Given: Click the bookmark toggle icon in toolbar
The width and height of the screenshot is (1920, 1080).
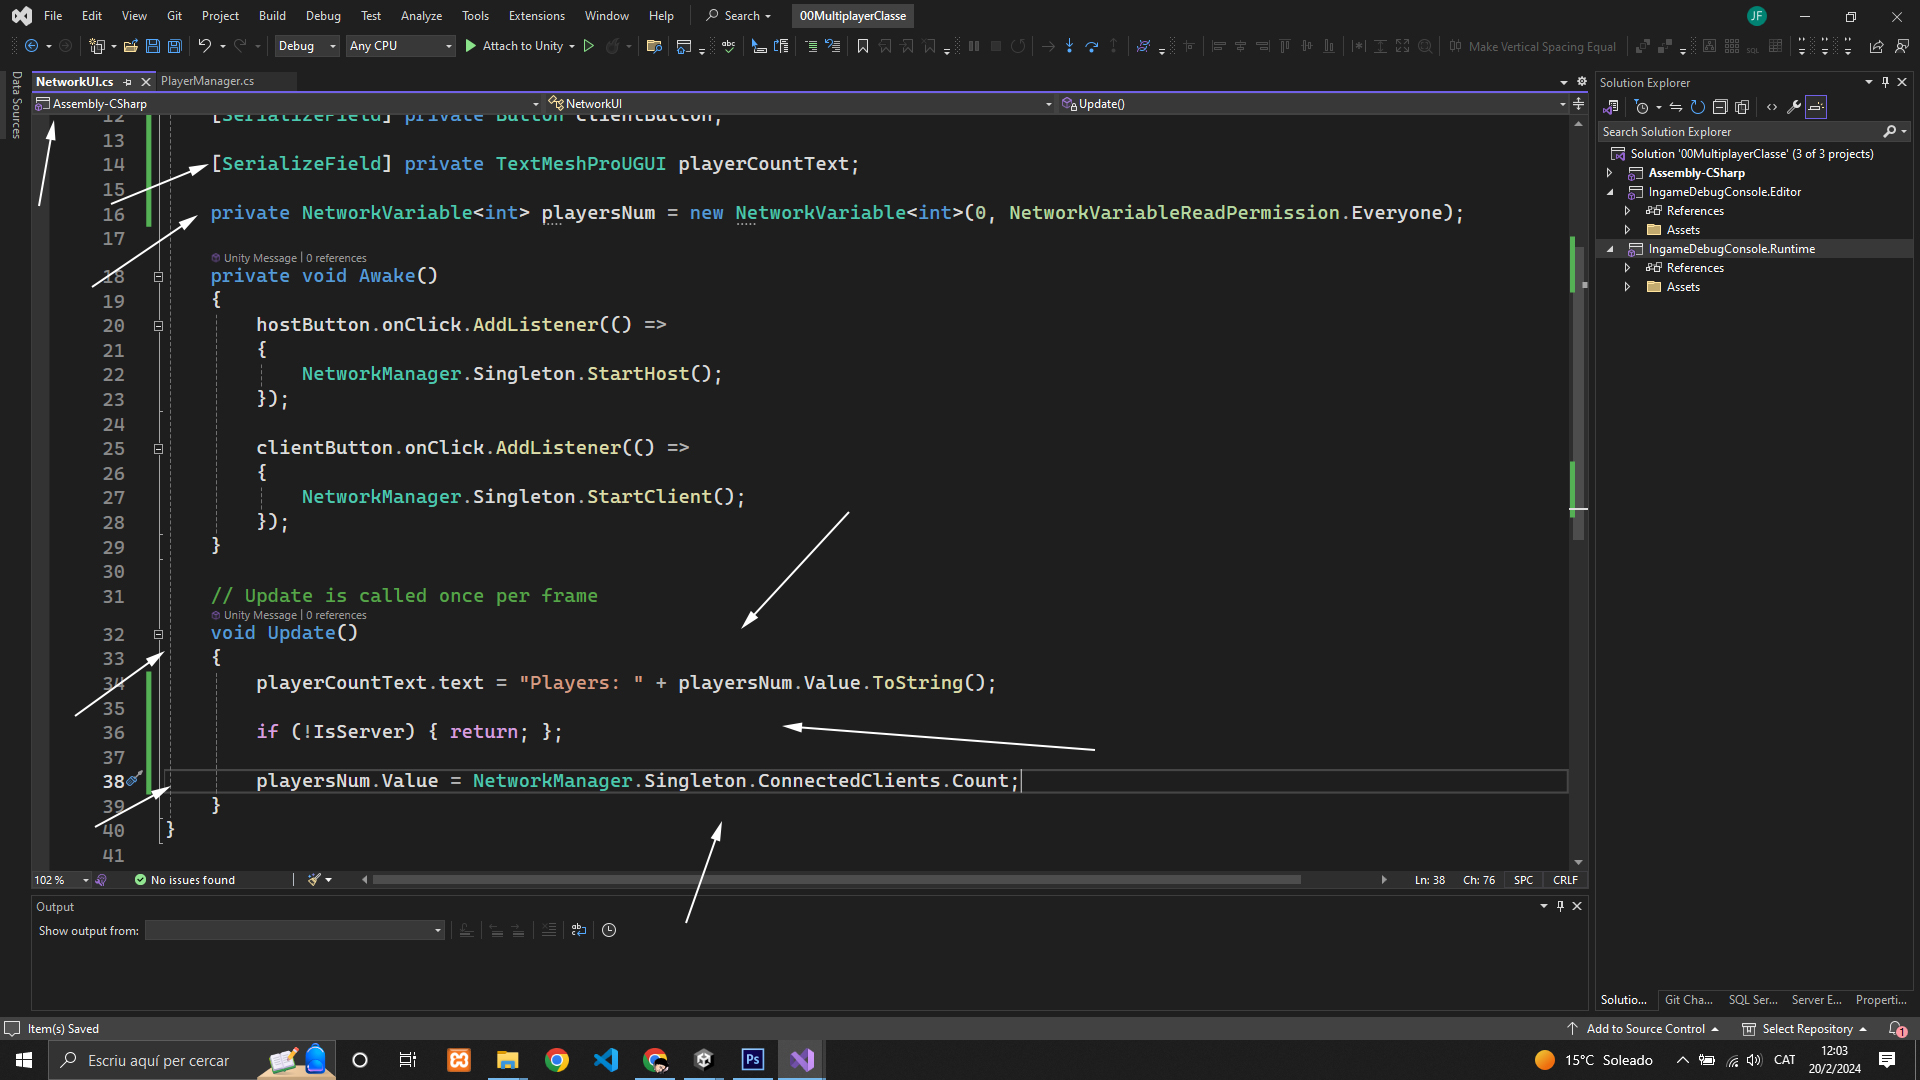Looking at the screenshot, I should pyautogui.click(x=863, y=46).
